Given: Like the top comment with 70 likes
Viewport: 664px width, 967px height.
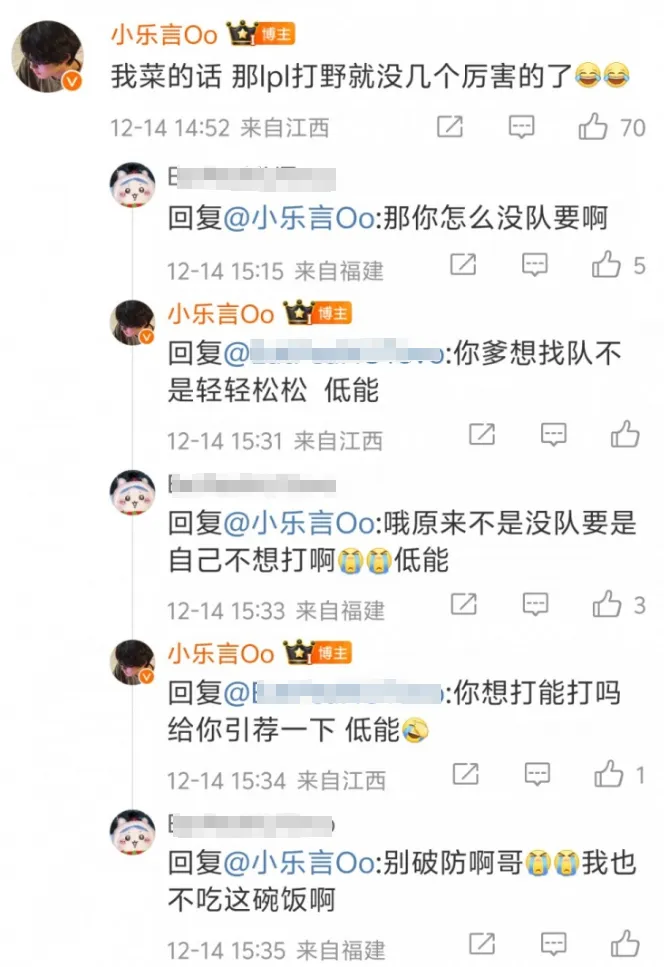Looking at the screenshot, I should pos(593,127).
